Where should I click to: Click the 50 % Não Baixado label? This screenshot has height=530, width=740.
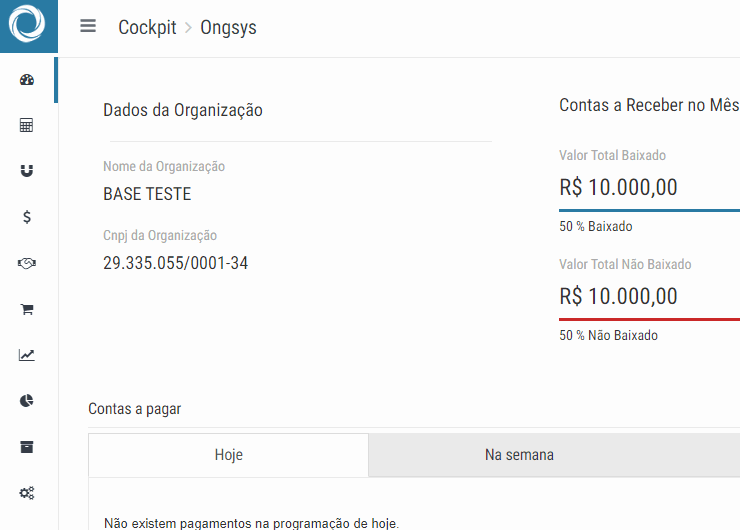(x=608, y=335)
